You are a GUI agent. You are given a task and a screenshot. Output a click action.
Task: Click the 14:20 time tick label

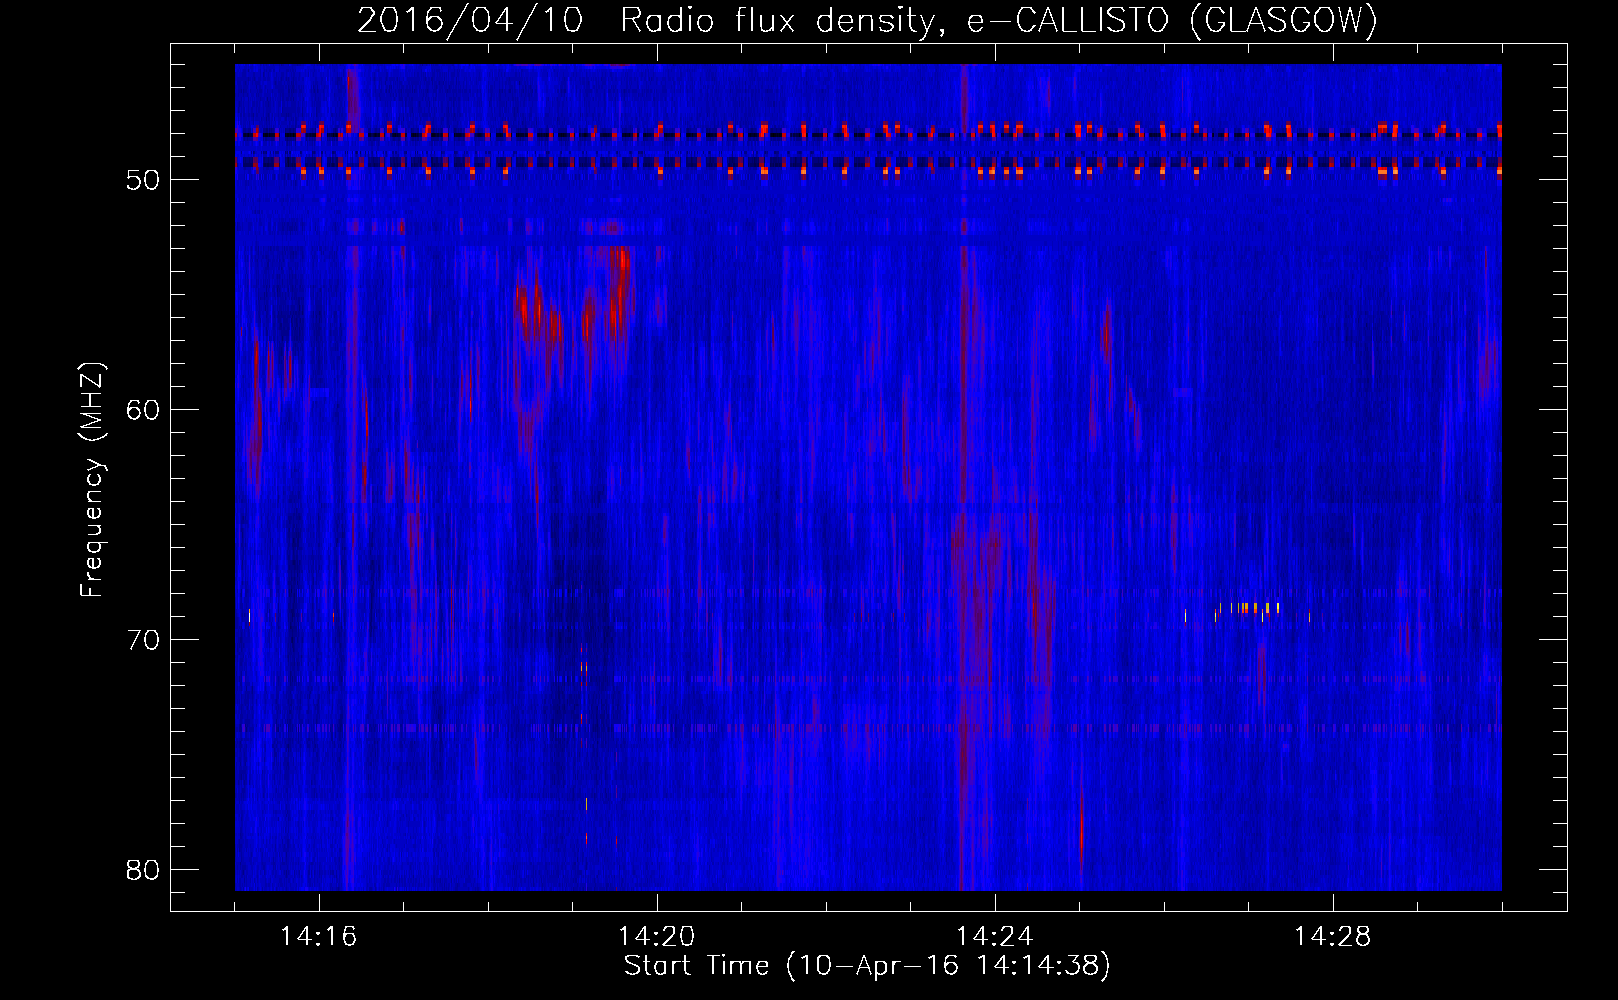[656, 936]
